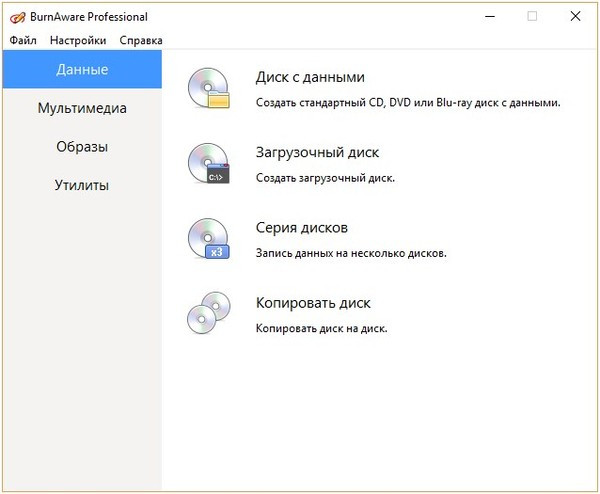The image size is (600, 494).
Task: Click the text 'Запись данных на несколько дисков'
Action: click(350, 253)
